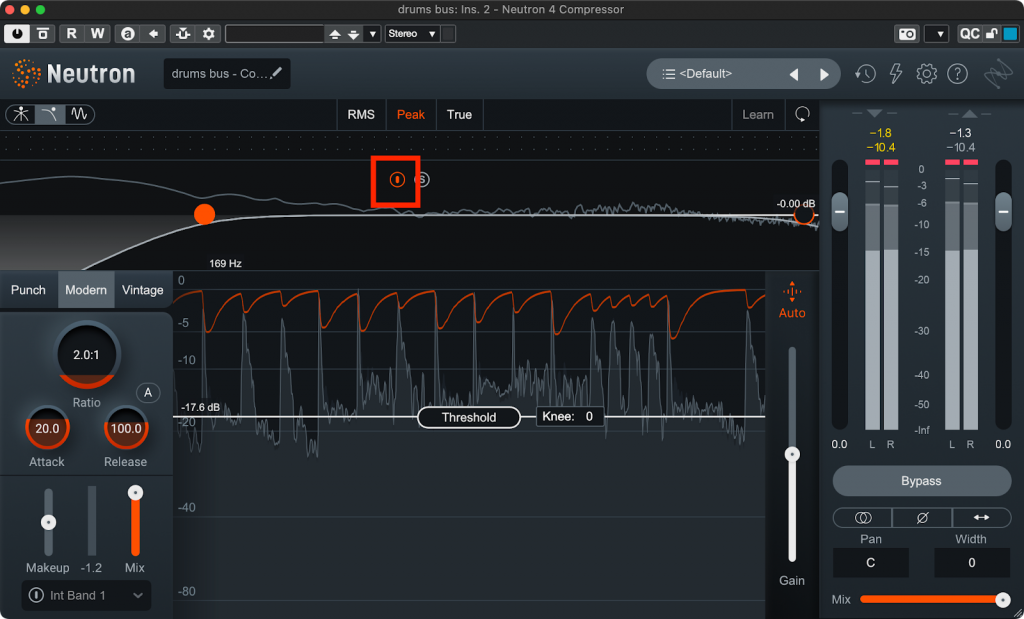Go to next Neutron preset arrow
This screenshot has width=1024, height=619.
[x=824, y=74]
